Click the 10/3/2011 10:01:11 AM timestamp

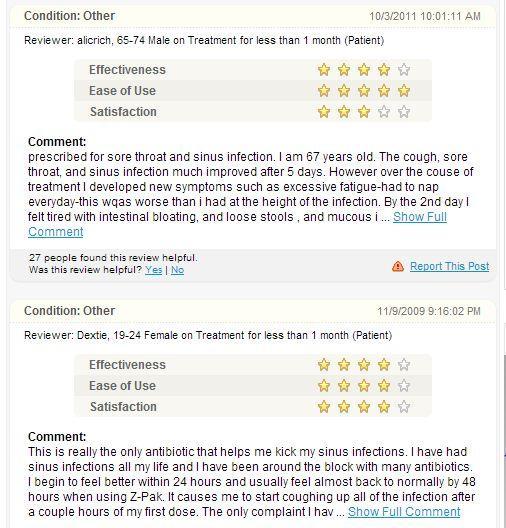click(425, 16)
